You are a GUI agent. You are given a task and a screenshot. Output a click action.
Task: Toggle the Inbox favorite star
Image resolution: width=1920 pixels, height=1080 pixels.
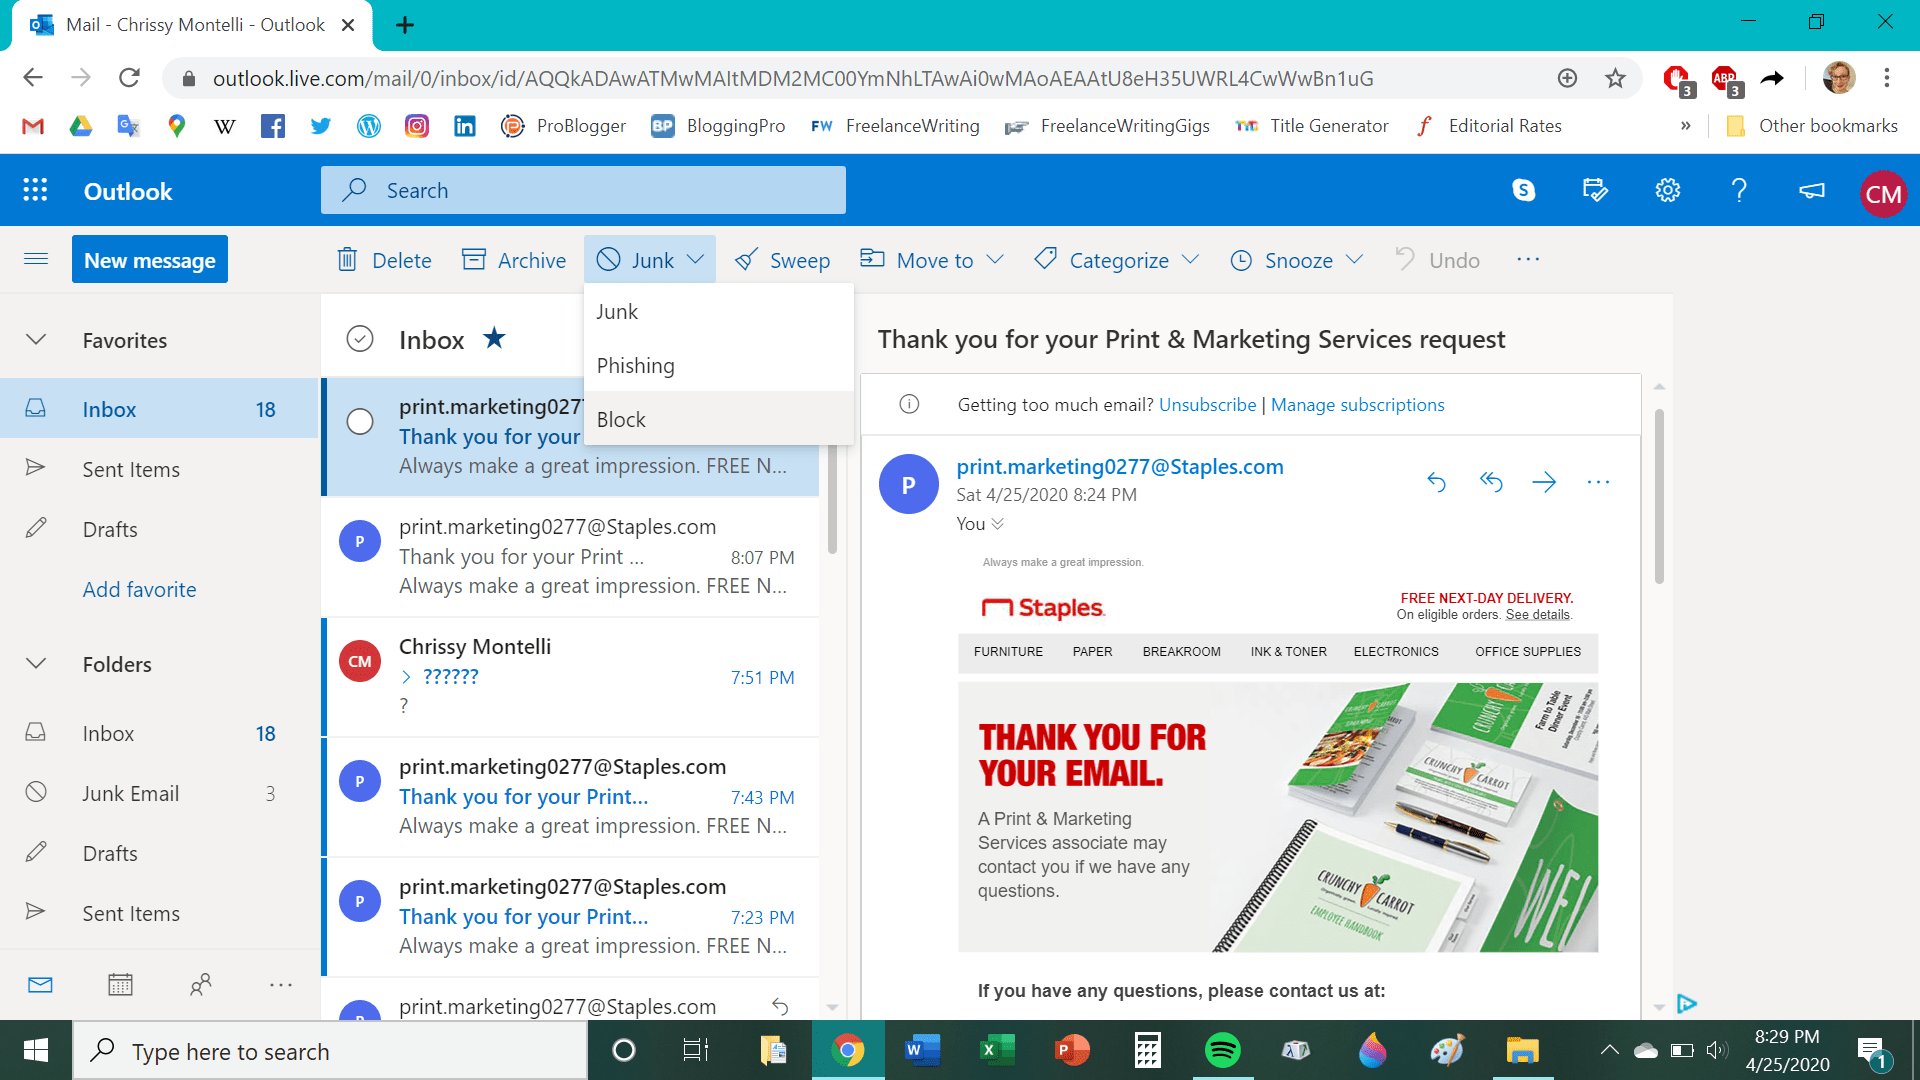[494, 338]
